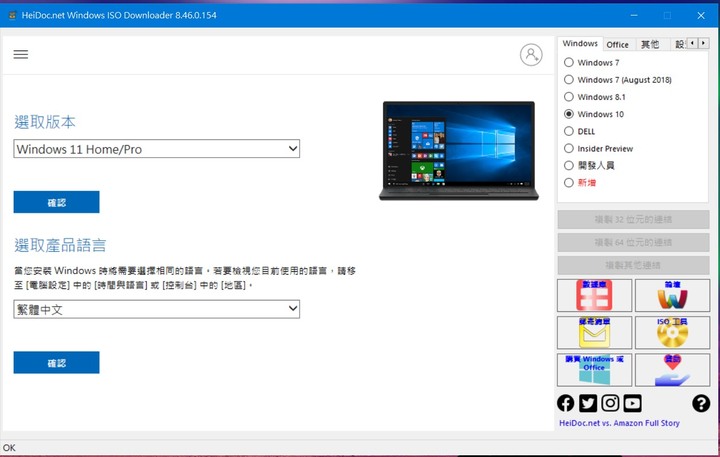Switch to the partially visible 設 tab

pyautogui.click(x=679, y=45)
